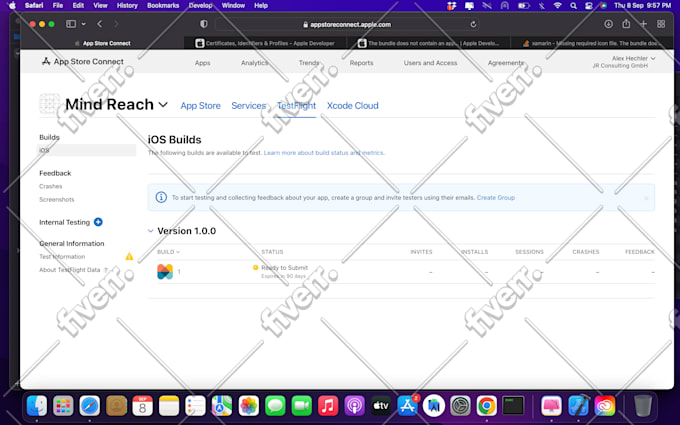The image size is (680, 425).
Task: Open Agreements in the top navigation
Action: click(x=506, y=63)
